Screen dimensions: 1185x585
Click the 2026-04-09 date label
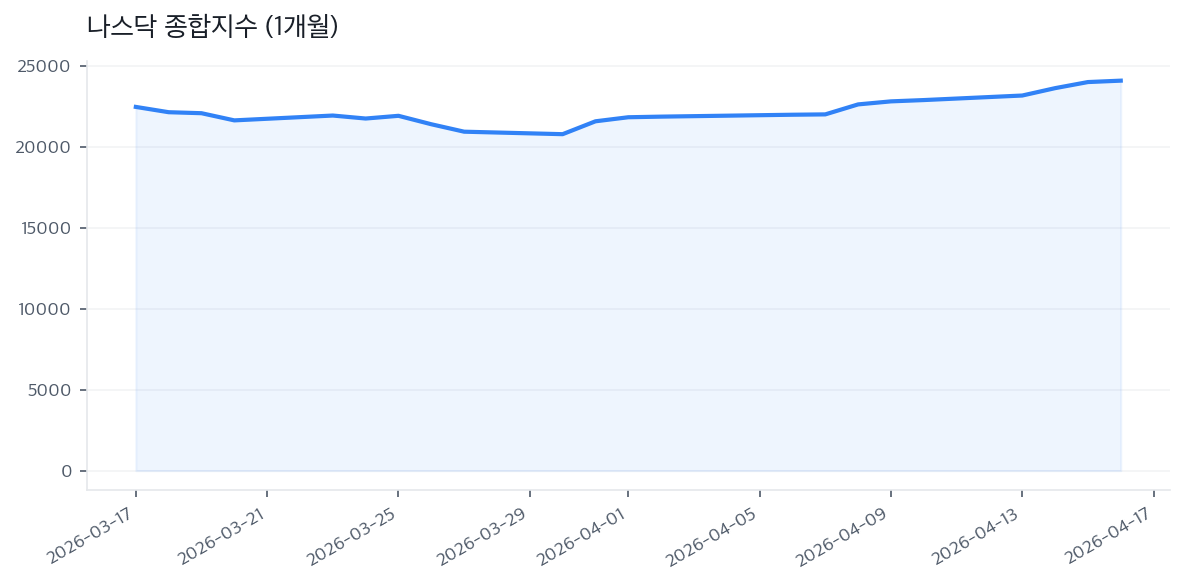point(846,530)
